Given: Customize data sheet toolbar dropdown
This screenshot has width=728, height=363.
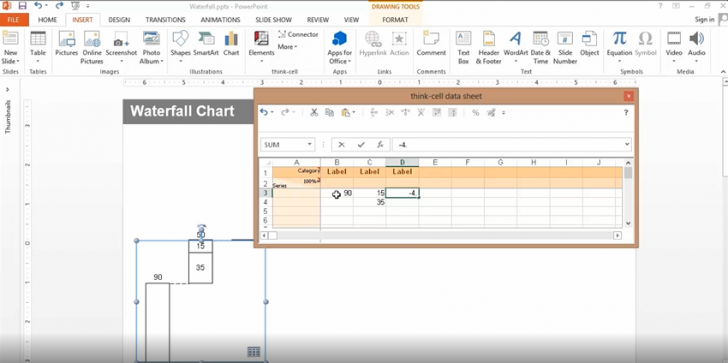Looking at the screenshot, I should coord(503,112).
